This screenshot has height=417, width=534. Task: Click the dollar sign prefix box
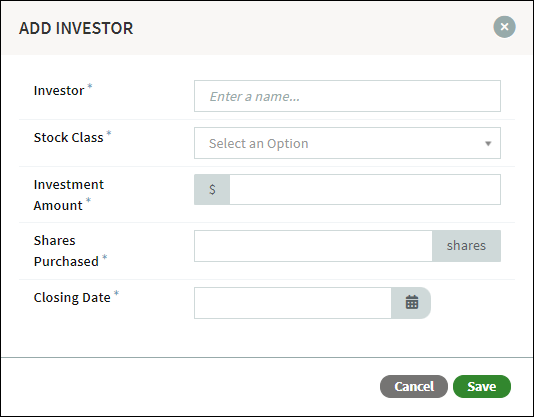pyautogui.click(x=212, y=189)
